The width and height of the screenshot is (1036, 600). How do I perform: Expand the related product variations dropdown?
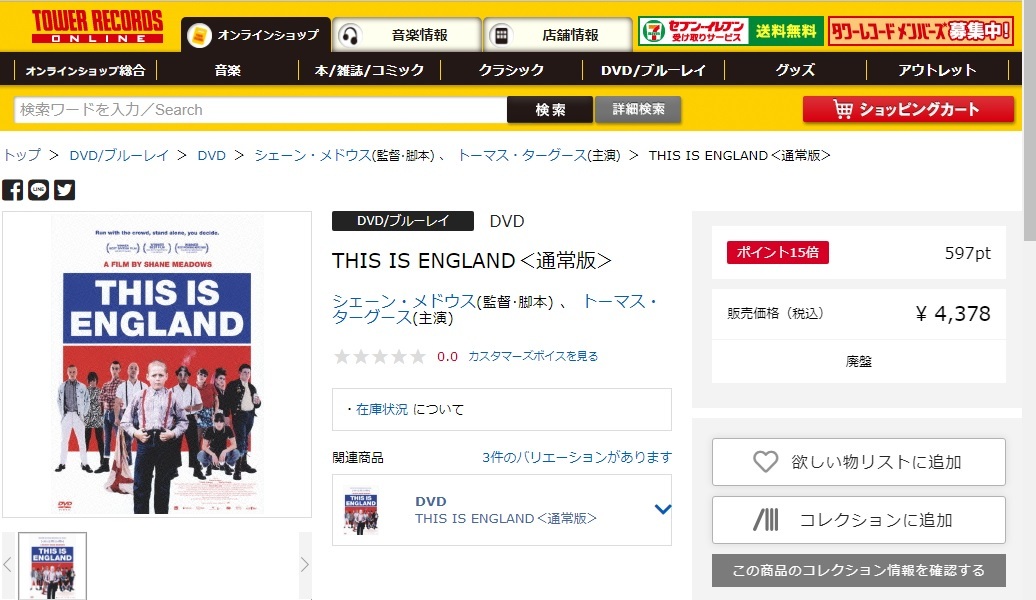click(x=663, y=509)
